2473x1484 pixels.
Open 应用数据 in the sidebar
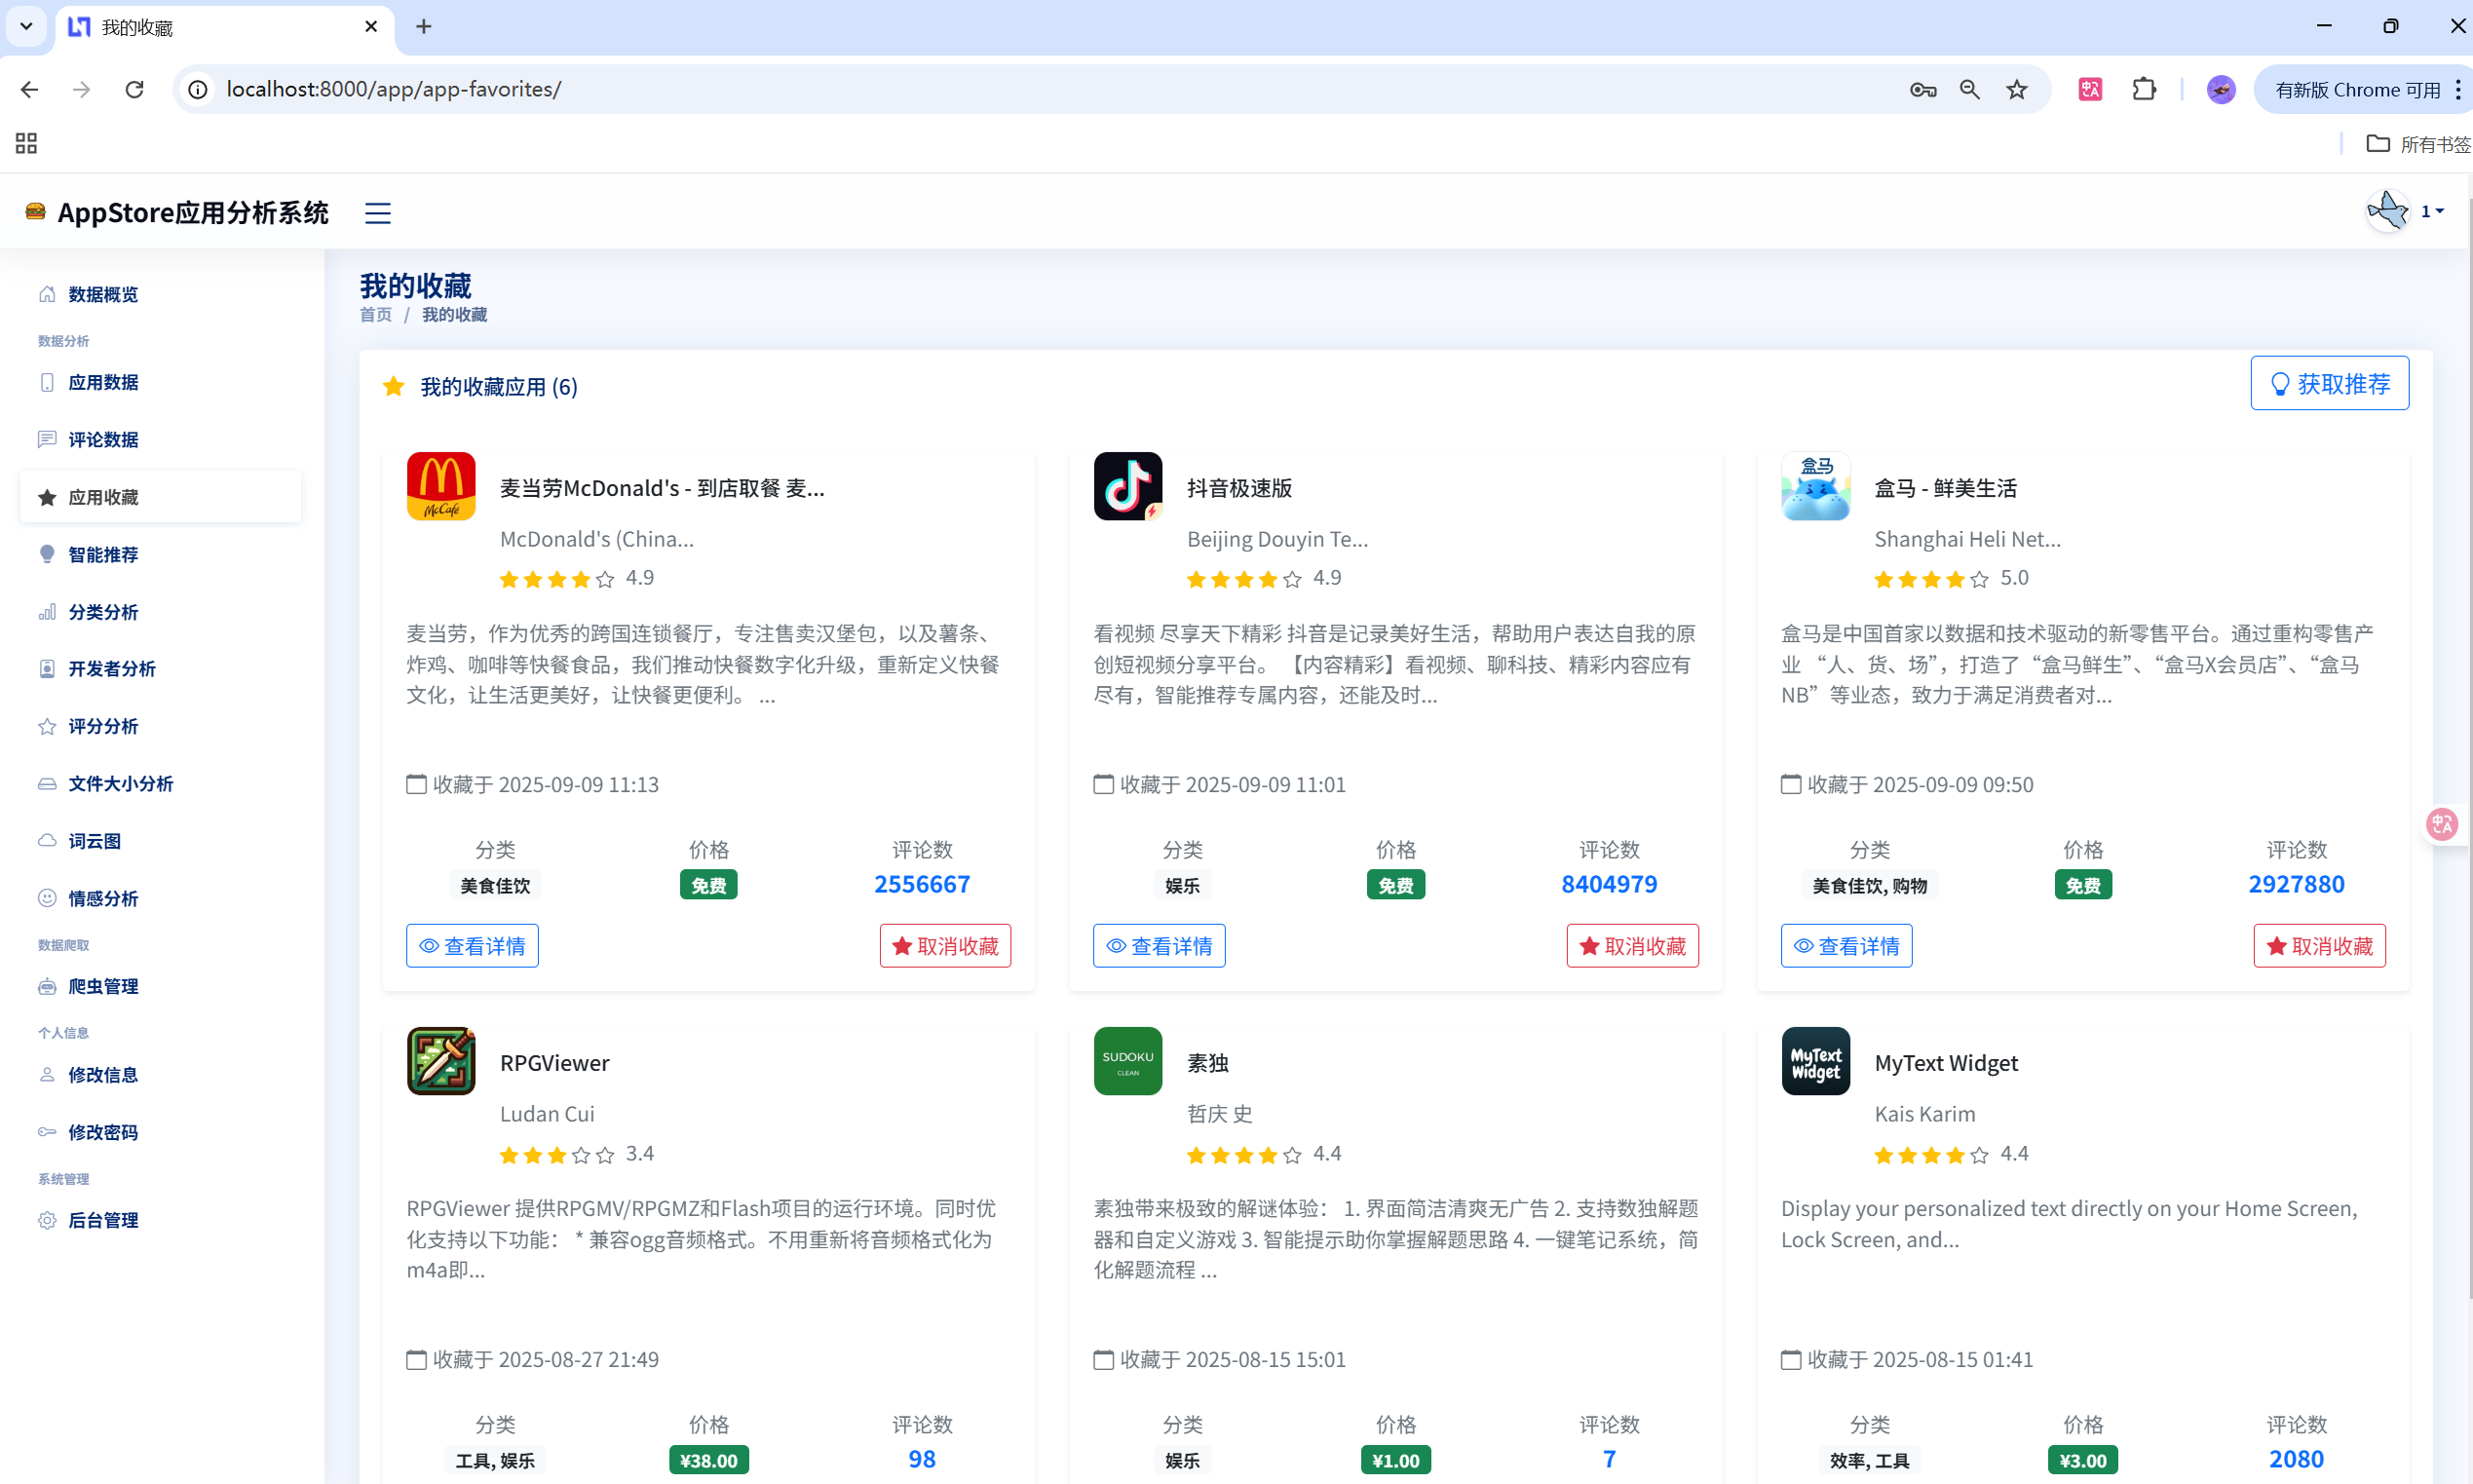pos(160,382)
